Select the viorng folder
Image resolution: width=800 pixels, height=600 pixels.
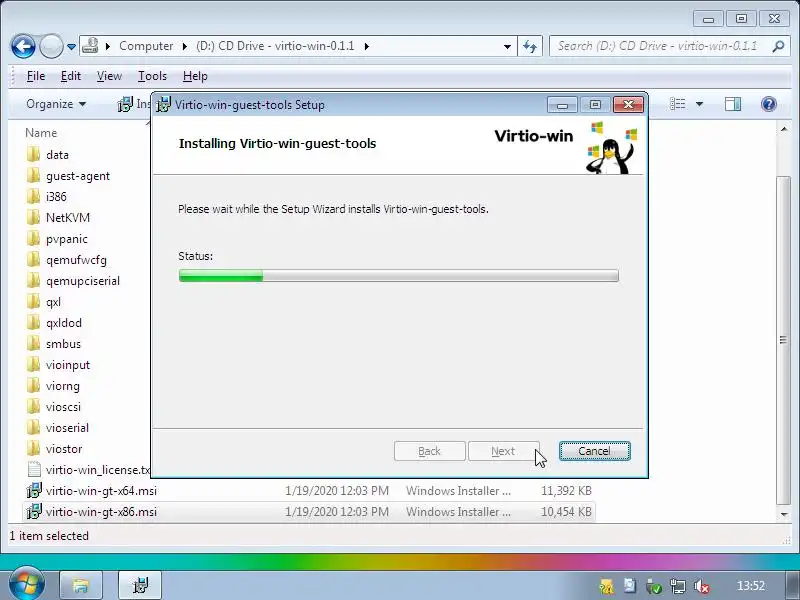[62, 386]
